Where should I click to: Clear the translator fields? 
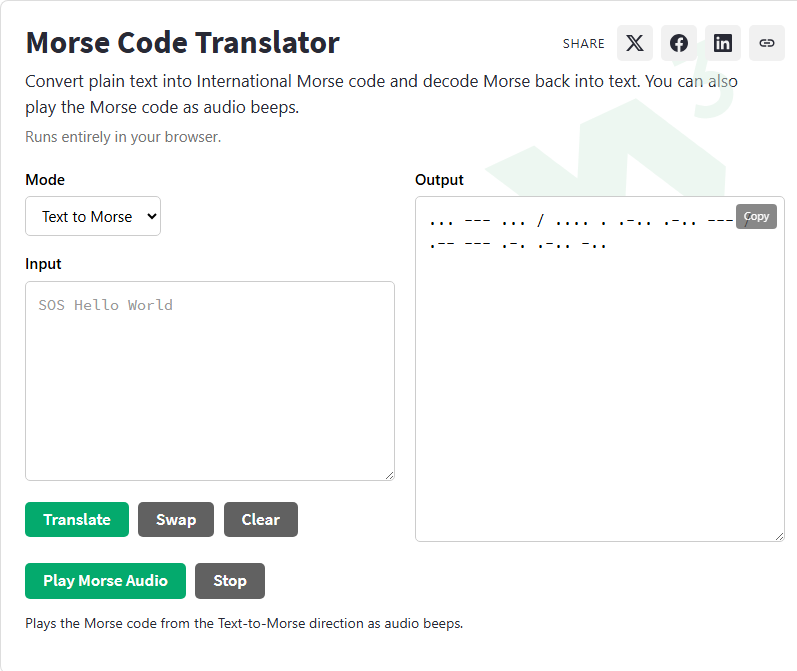click(261, 520)
